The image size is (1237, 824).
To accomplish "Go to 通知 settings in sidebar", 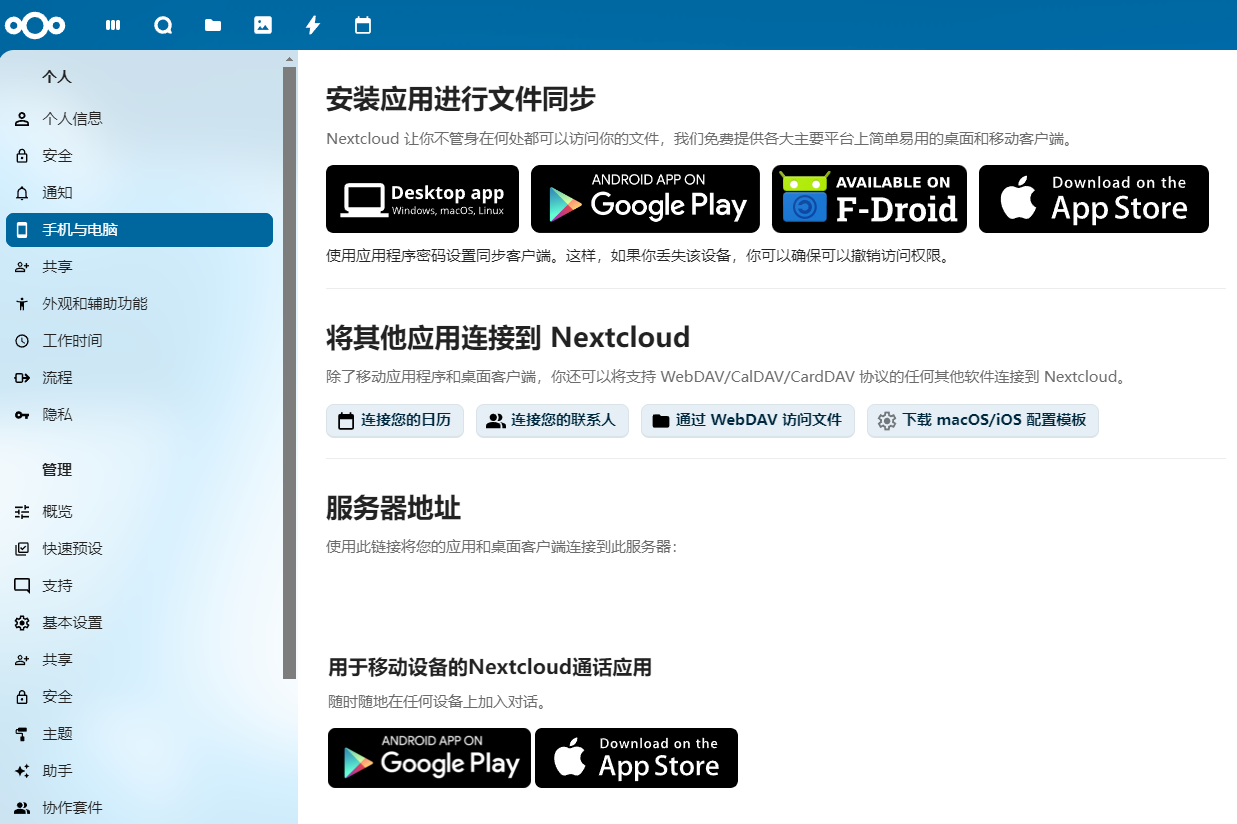I will click(57, 193).
